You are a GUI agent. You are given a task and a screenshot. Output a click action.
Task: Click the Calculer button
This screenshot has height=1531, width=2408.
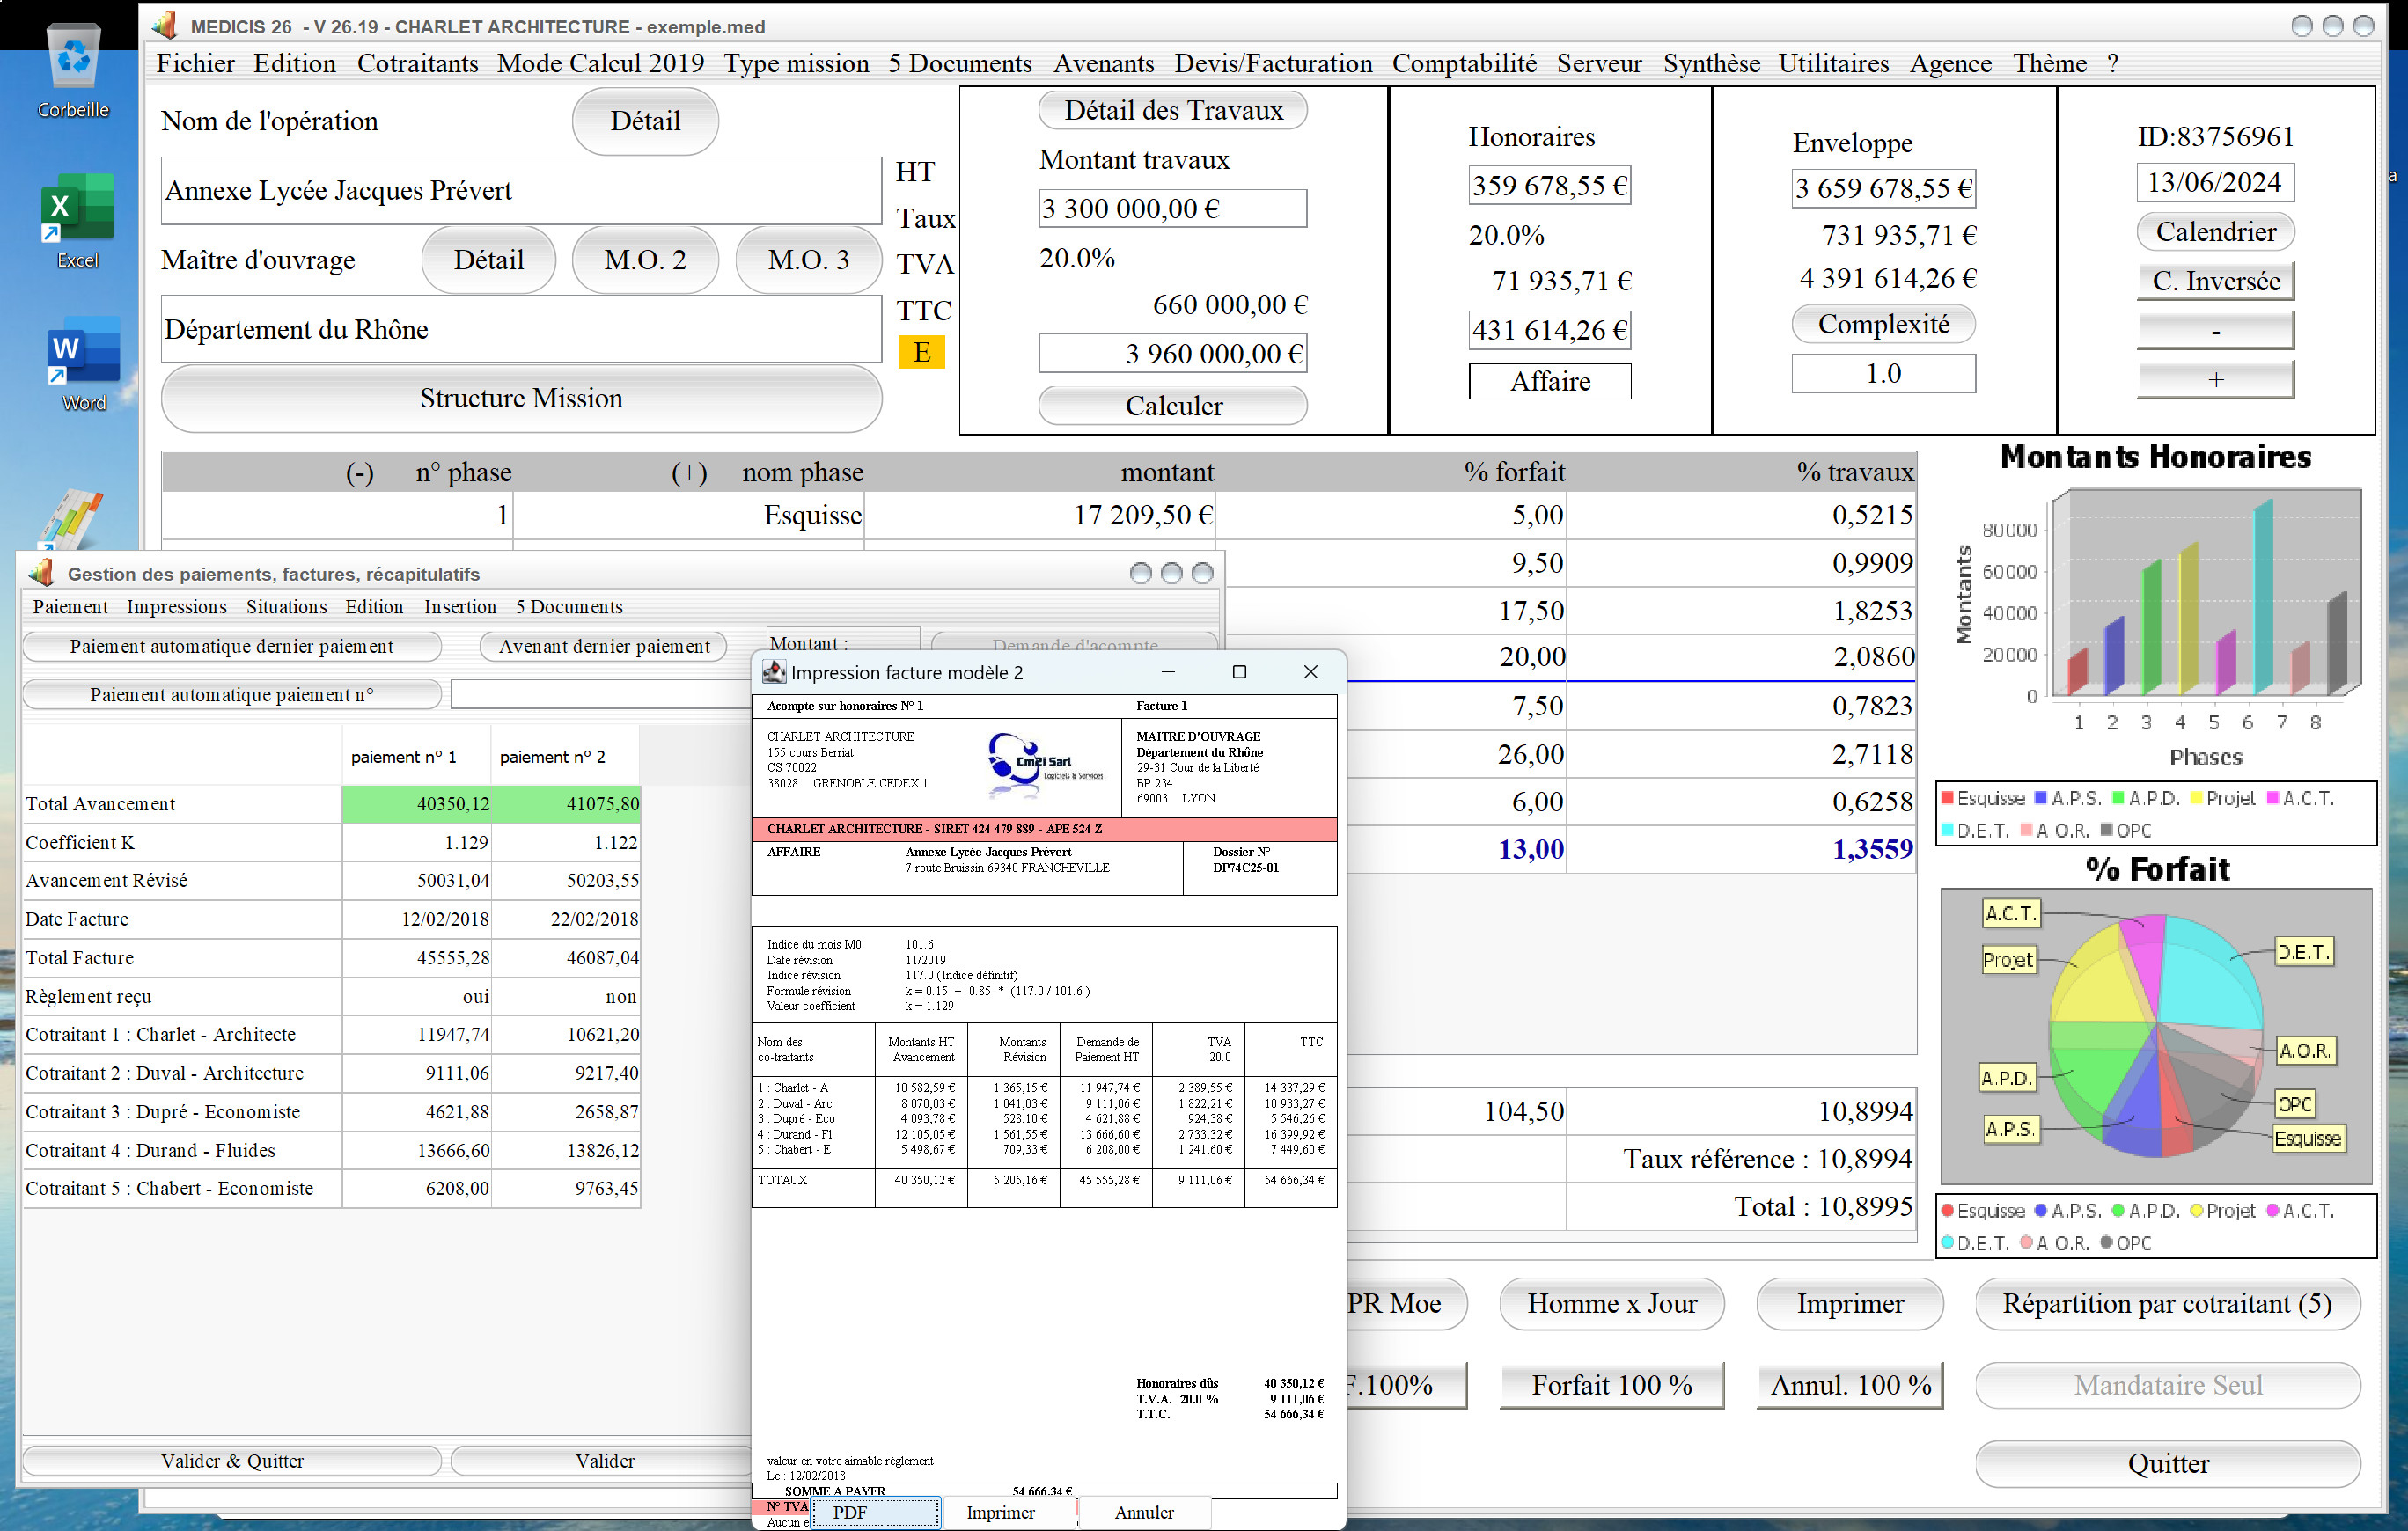[1173, 406]
